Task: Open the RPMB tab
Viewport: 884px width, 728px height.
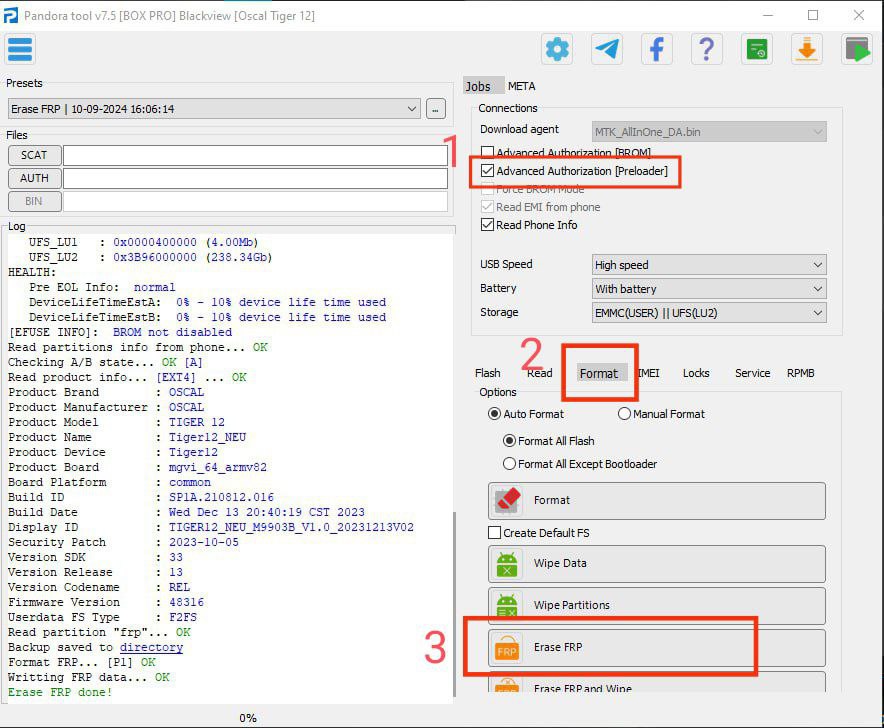Action: tap(801, 373)
